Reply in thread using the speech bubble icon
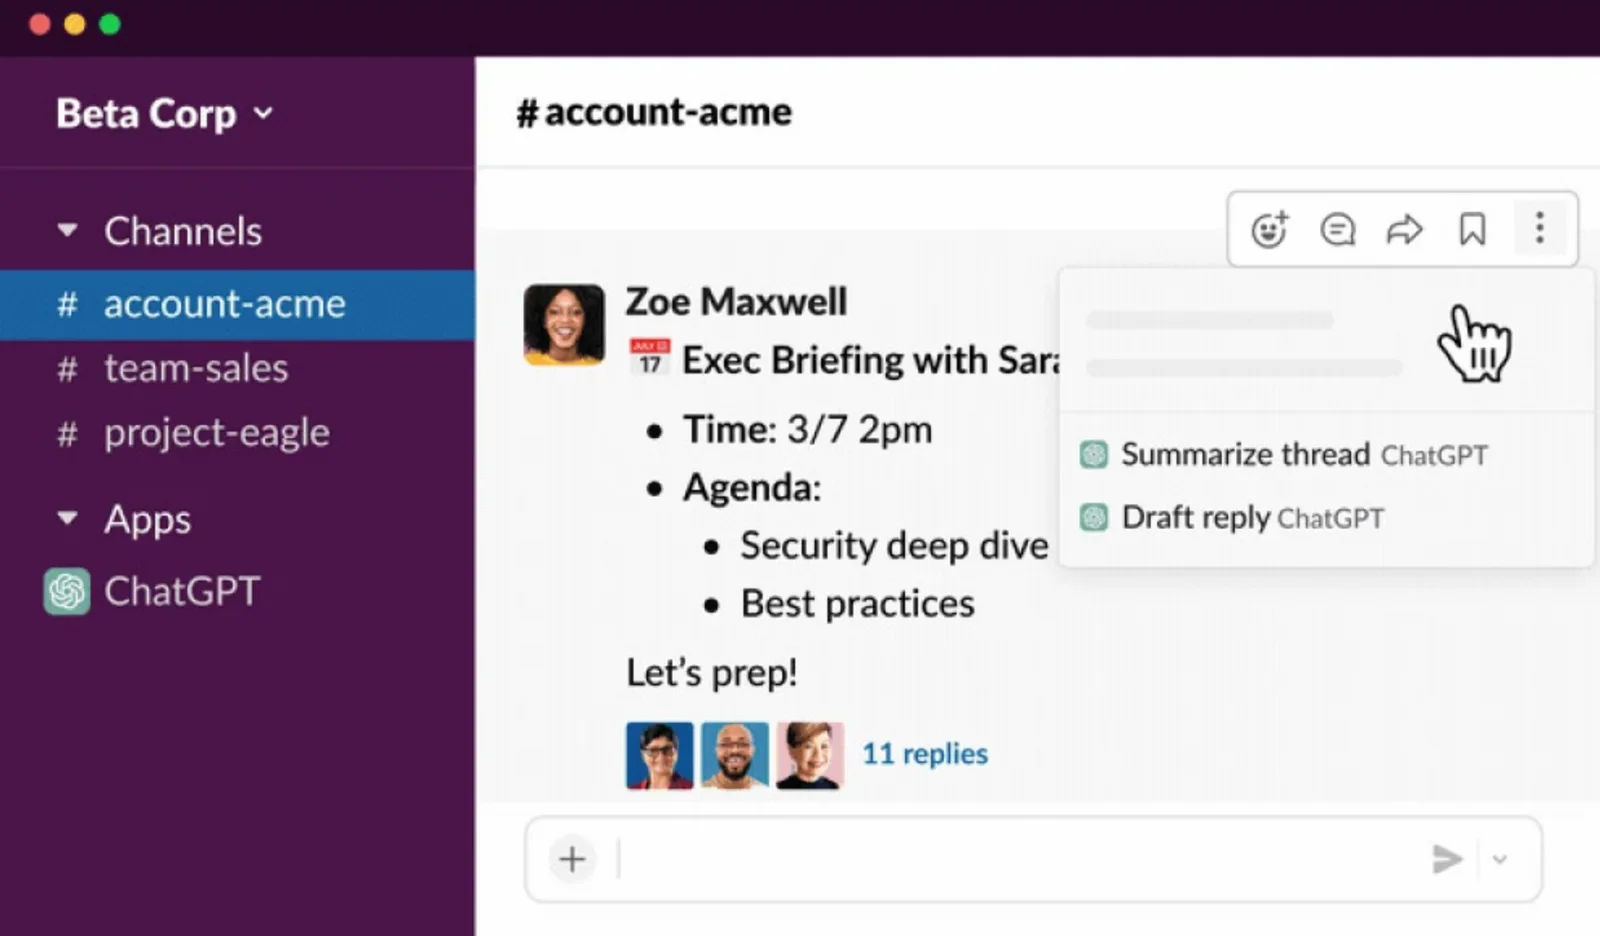 point(1337,229)
